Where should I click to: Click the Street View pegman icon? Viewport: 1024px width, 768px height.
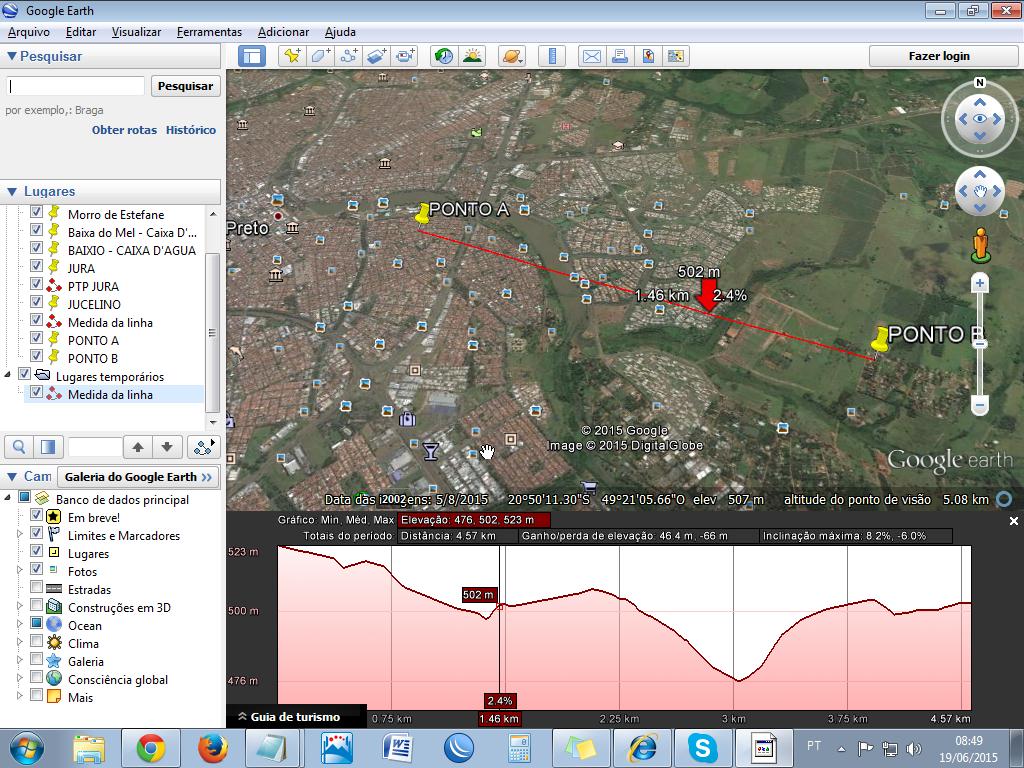980,245
